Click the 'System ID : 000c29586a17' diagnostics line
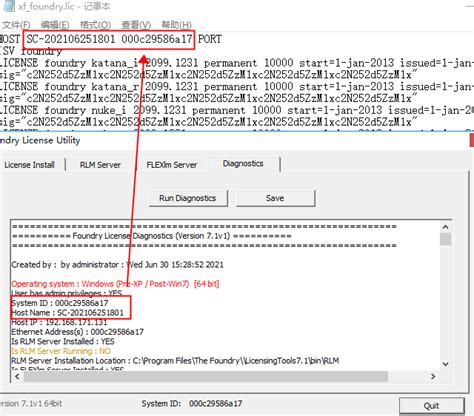 tap(60, 303)
